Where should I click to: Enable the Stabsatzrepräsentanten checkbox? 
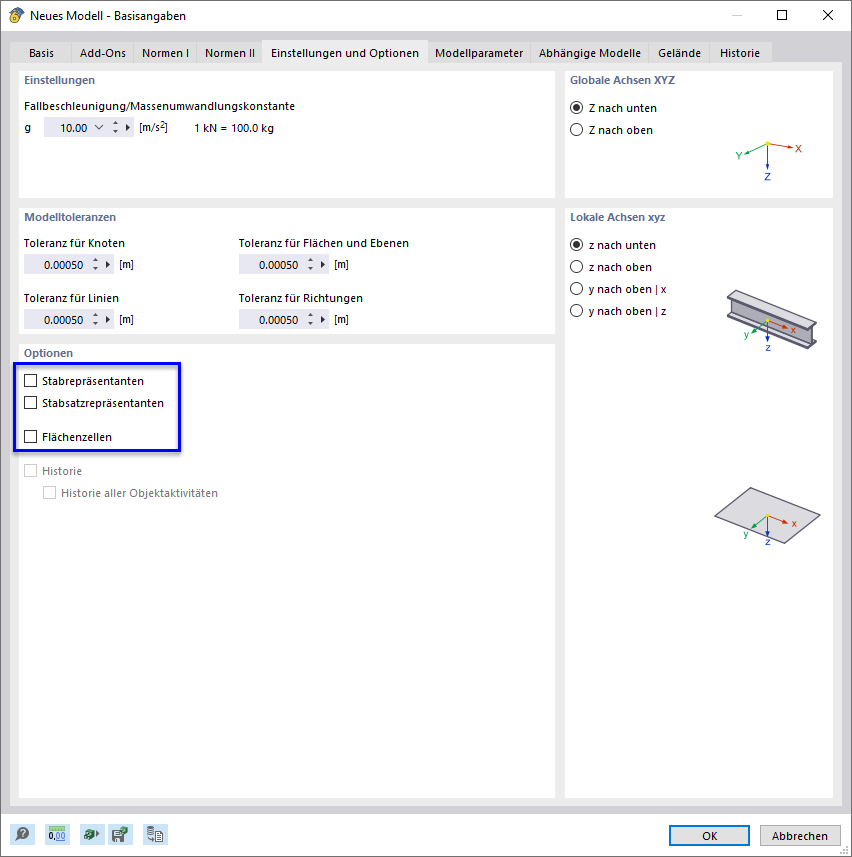31,403
